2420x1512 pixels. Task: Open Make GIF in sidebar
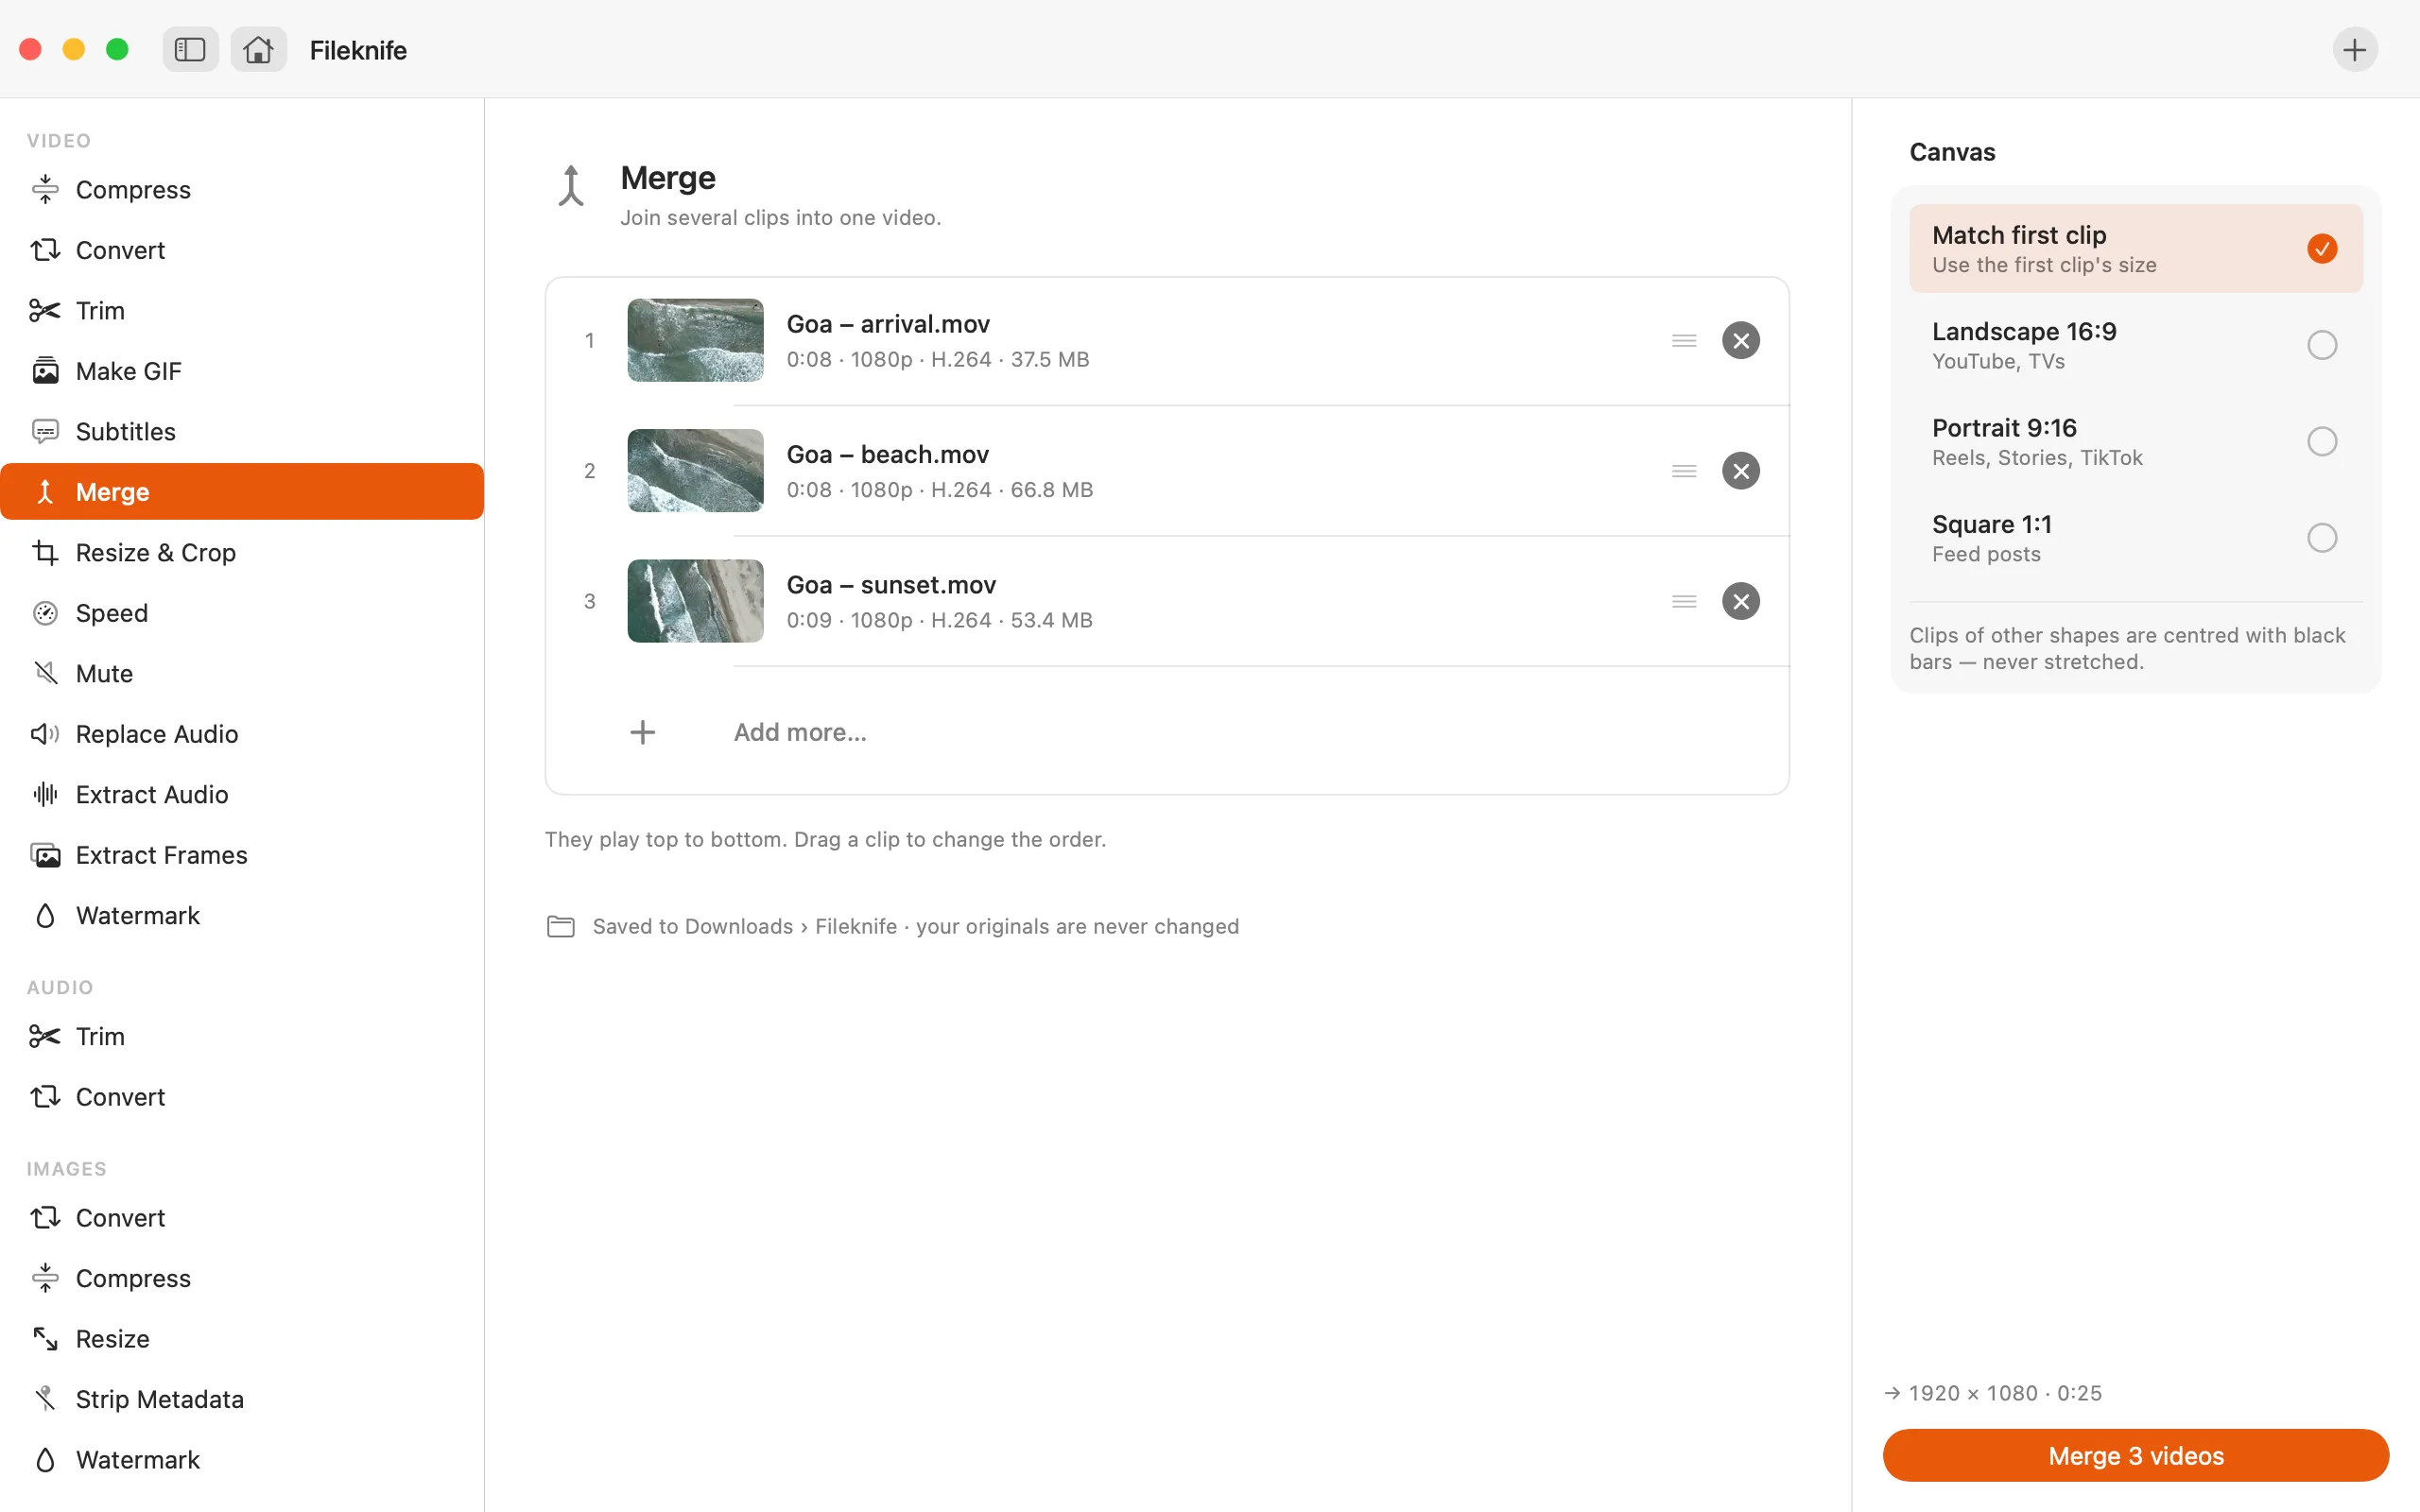242,371
